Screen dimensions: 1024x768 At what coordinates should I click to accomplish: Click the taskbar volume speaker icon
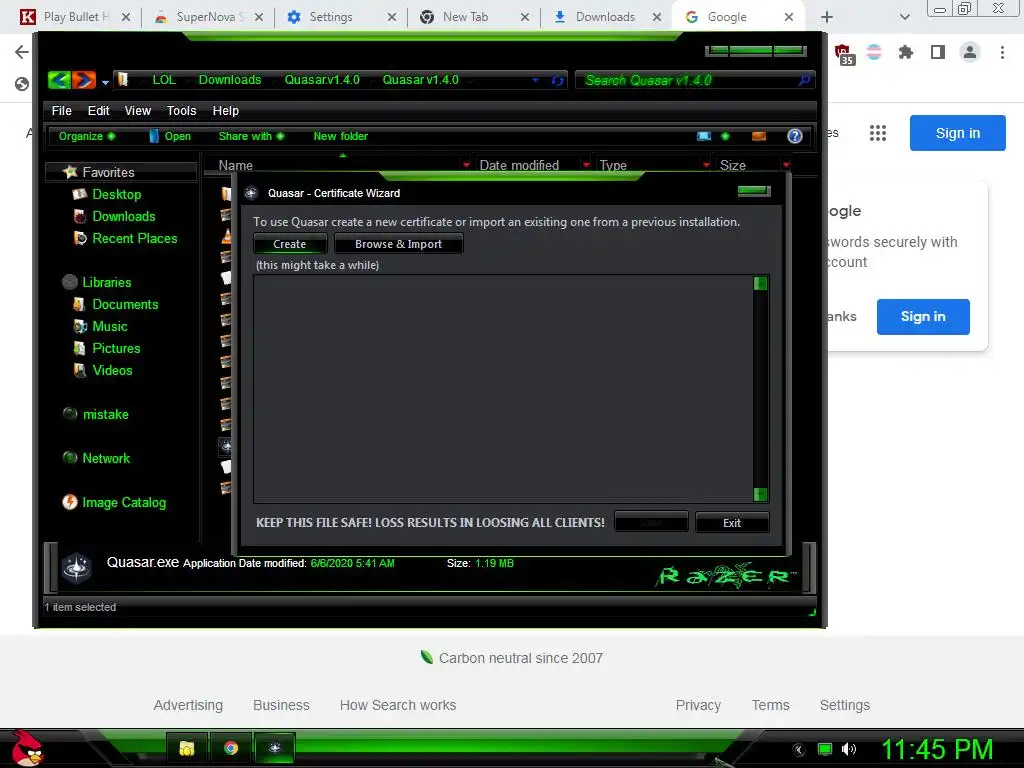pos(848,749)
